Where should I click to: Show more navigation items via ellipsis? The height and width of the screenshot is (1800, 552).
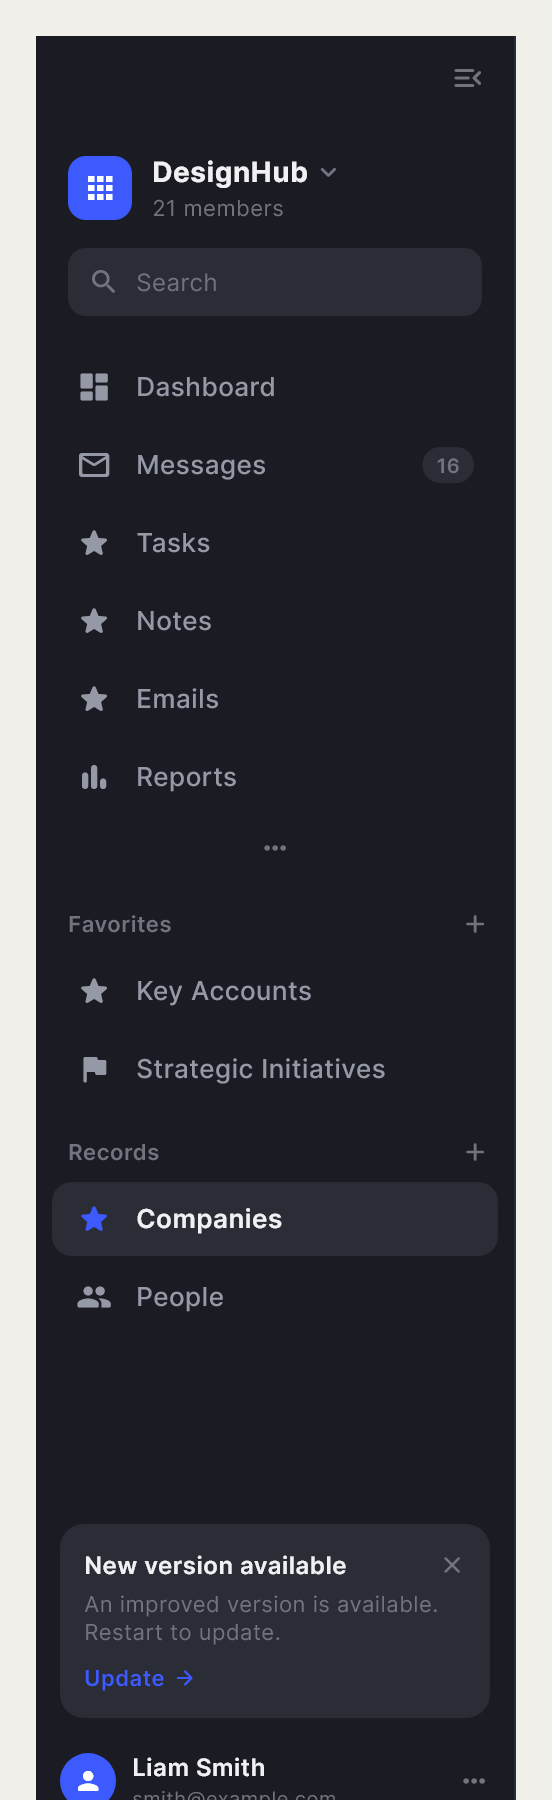[x=275, y=848]
